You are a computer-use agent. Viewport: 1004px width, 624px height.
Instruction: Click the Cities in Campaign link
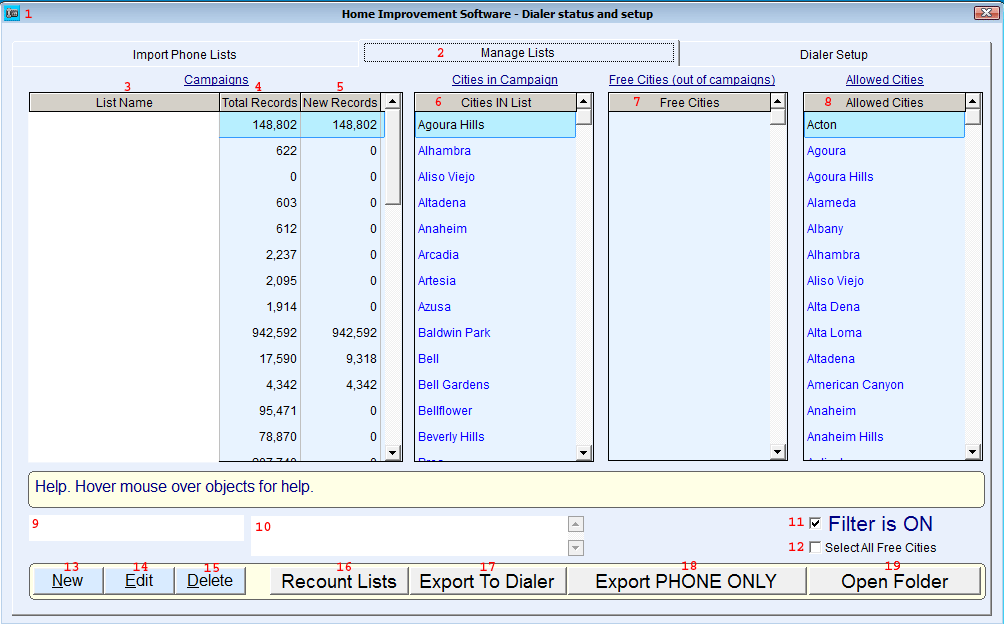click(505, 79)
